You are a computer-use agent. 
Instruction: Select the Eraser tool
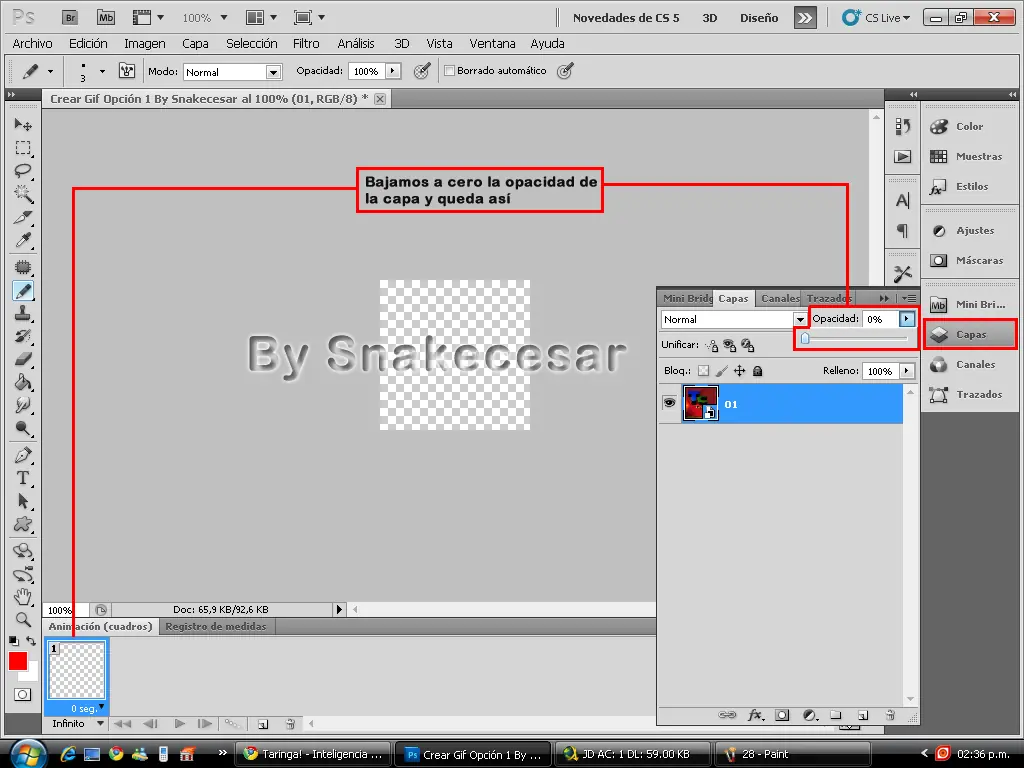[23, 359]
